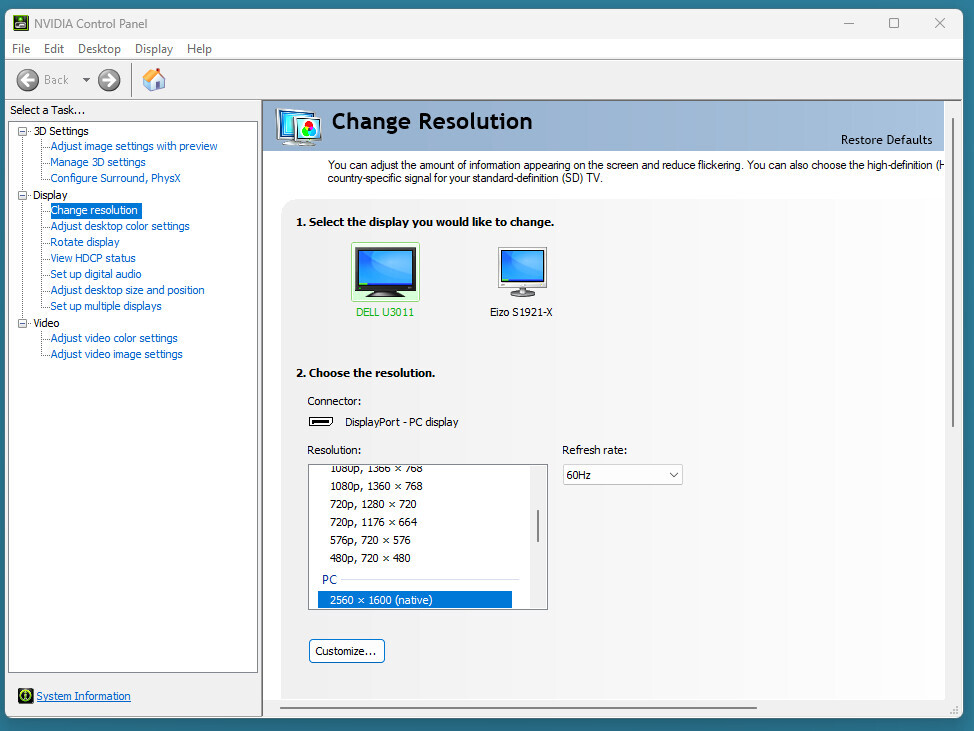The width and height of the screenshot is (974, 731).
Task: Click the DisplayPort connector icon
Action: pos(321,422)
